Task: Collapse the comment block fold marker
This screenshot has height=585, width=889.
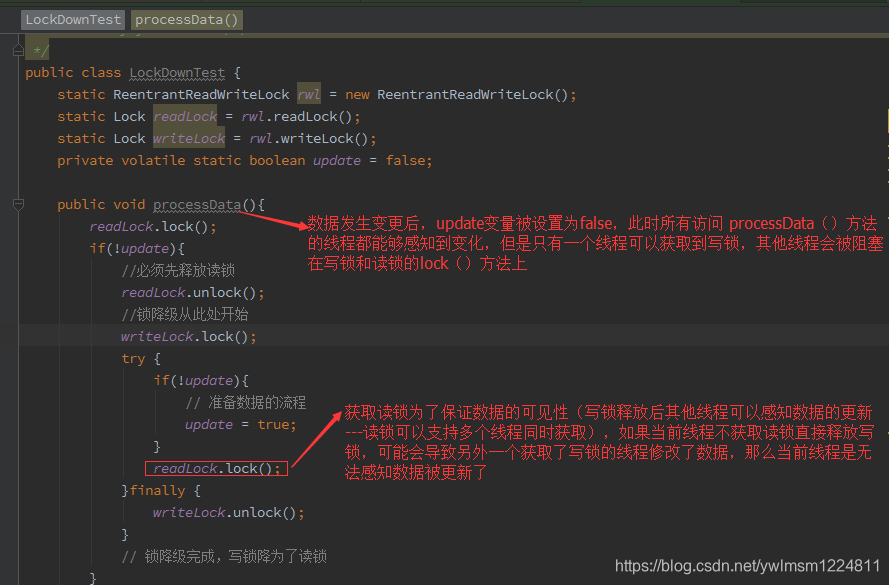Action: 18,51
